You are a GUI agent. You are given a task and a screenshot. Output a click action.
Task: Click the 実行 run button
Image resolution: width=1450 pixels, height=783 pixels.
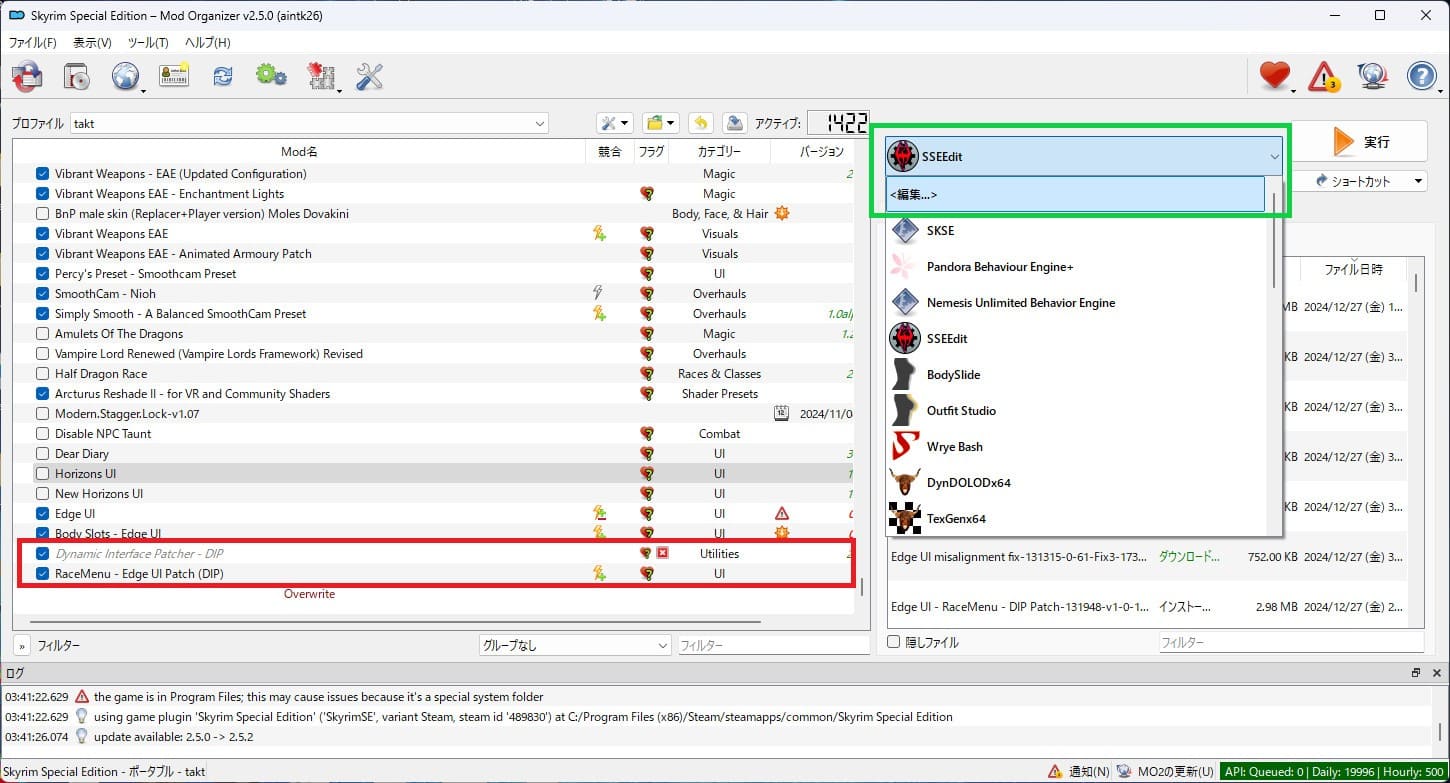tap(1361, 142)
